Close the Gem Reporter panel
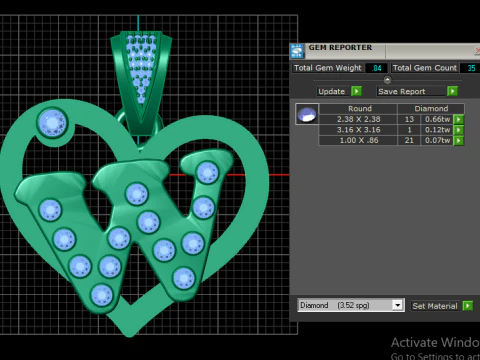This screenshot has width=480, height=360. point(477,51)
